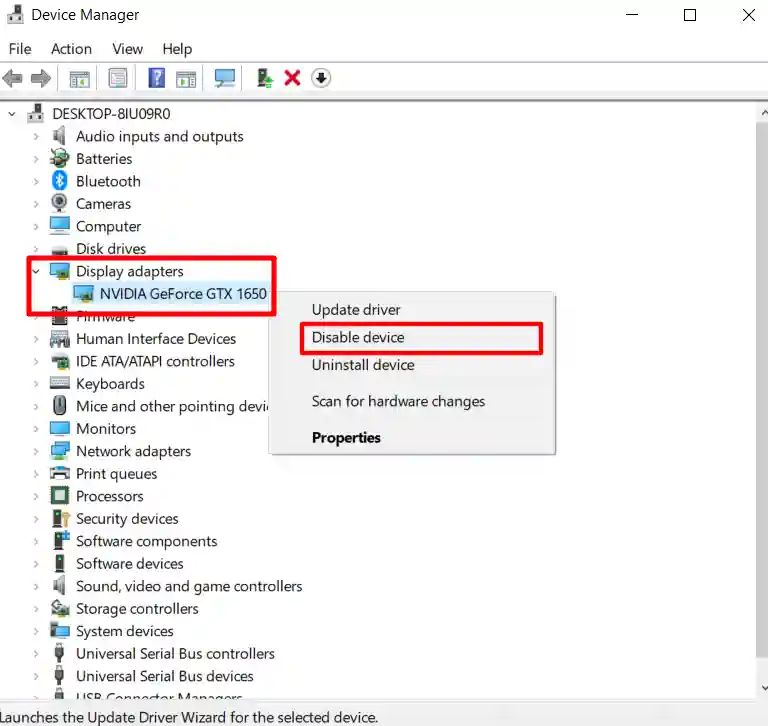Click the Mice and other pointing devices icon
Viewport: 768px width, 726px height.
click(x=60, y=406)
